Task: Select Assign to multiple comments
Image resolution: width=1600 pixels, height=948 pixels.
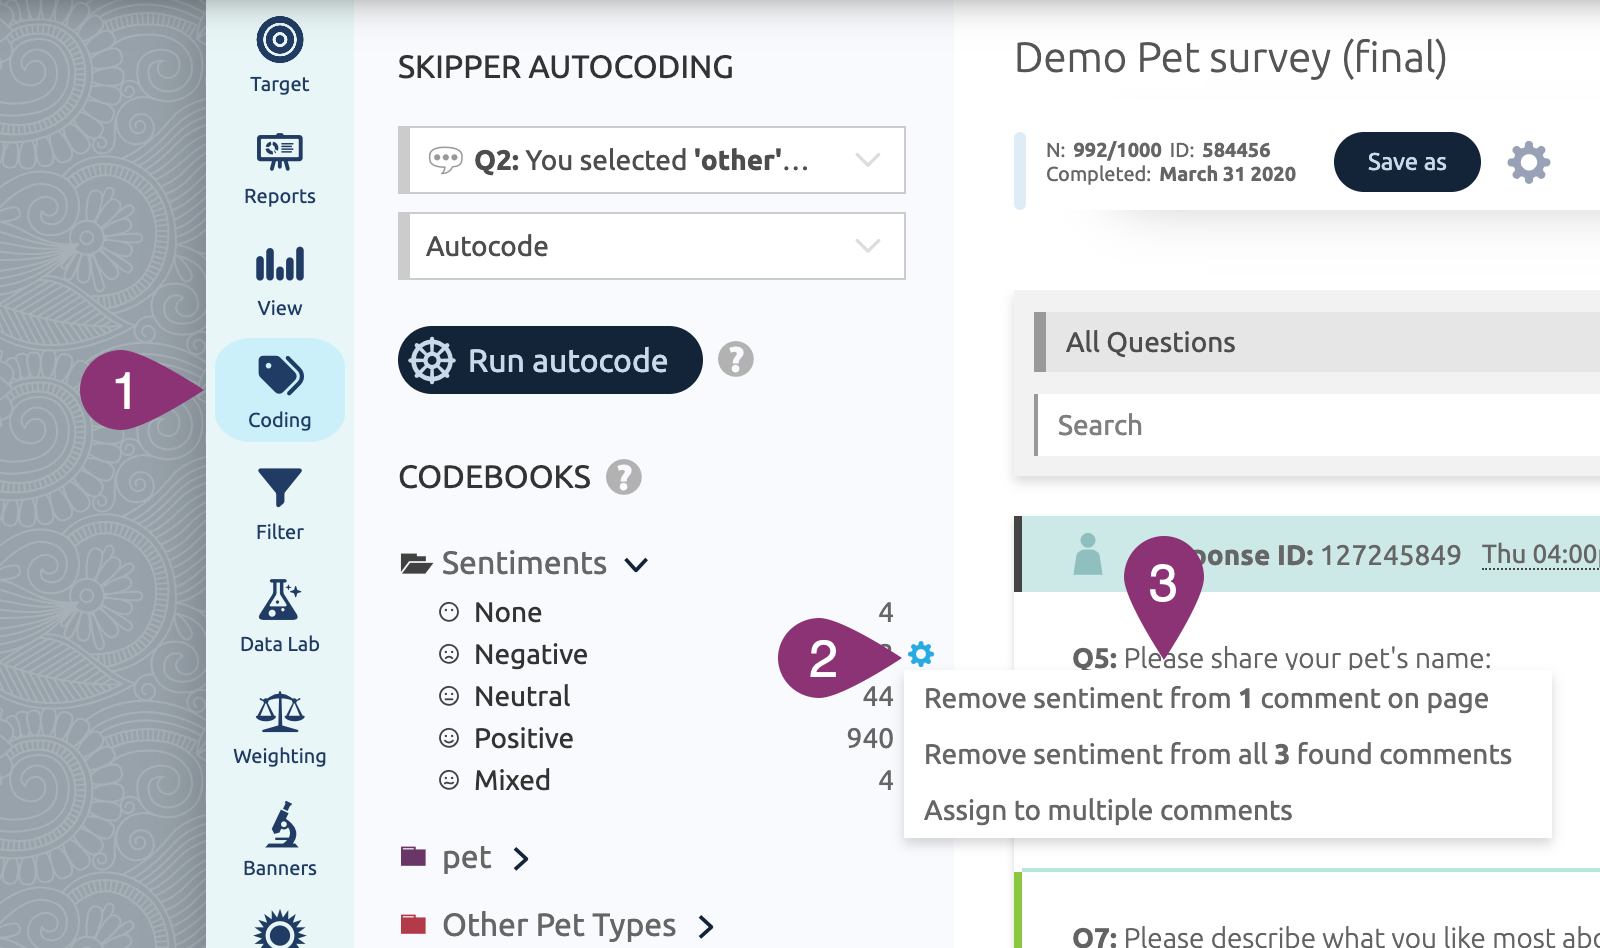Action: point(1108,810)
